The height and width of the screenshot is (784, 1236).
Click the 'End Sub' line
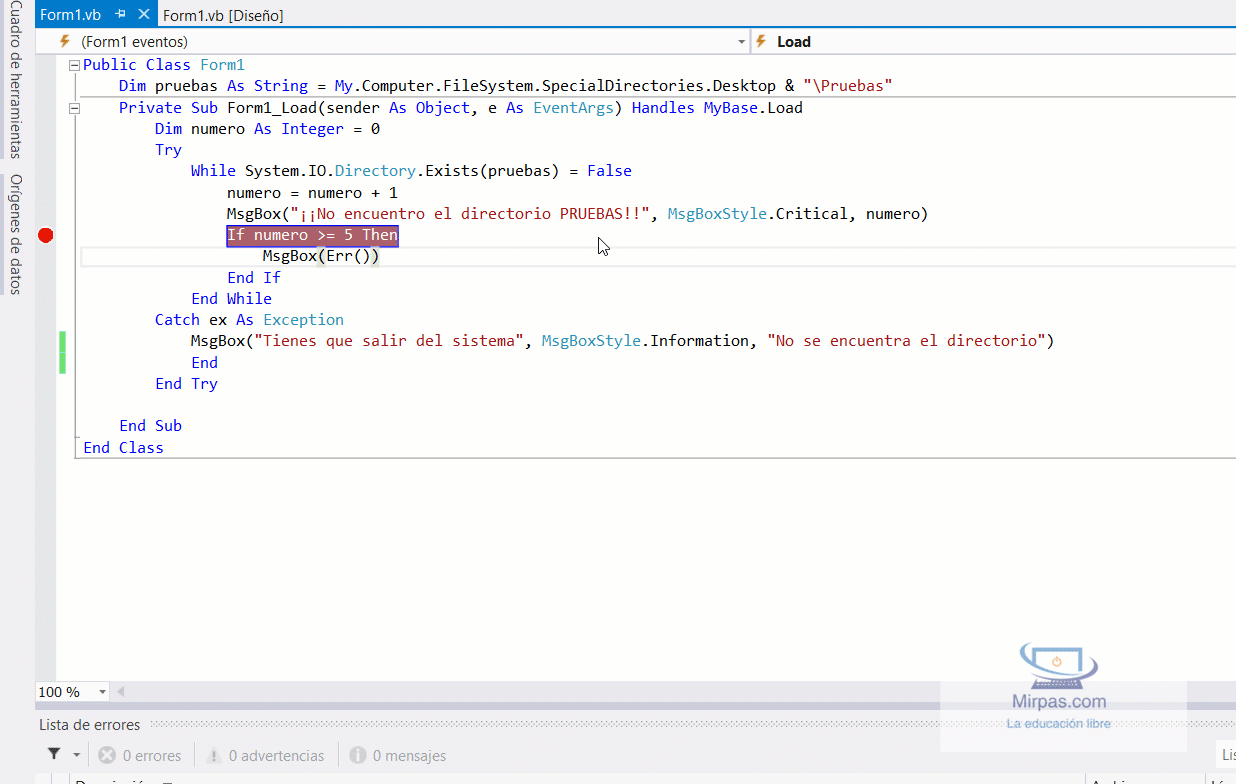point(150,426)
